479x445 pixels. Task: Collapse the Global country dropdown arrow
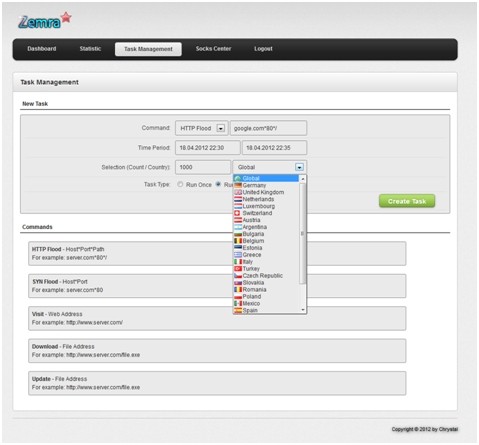[x=299, y=167]
